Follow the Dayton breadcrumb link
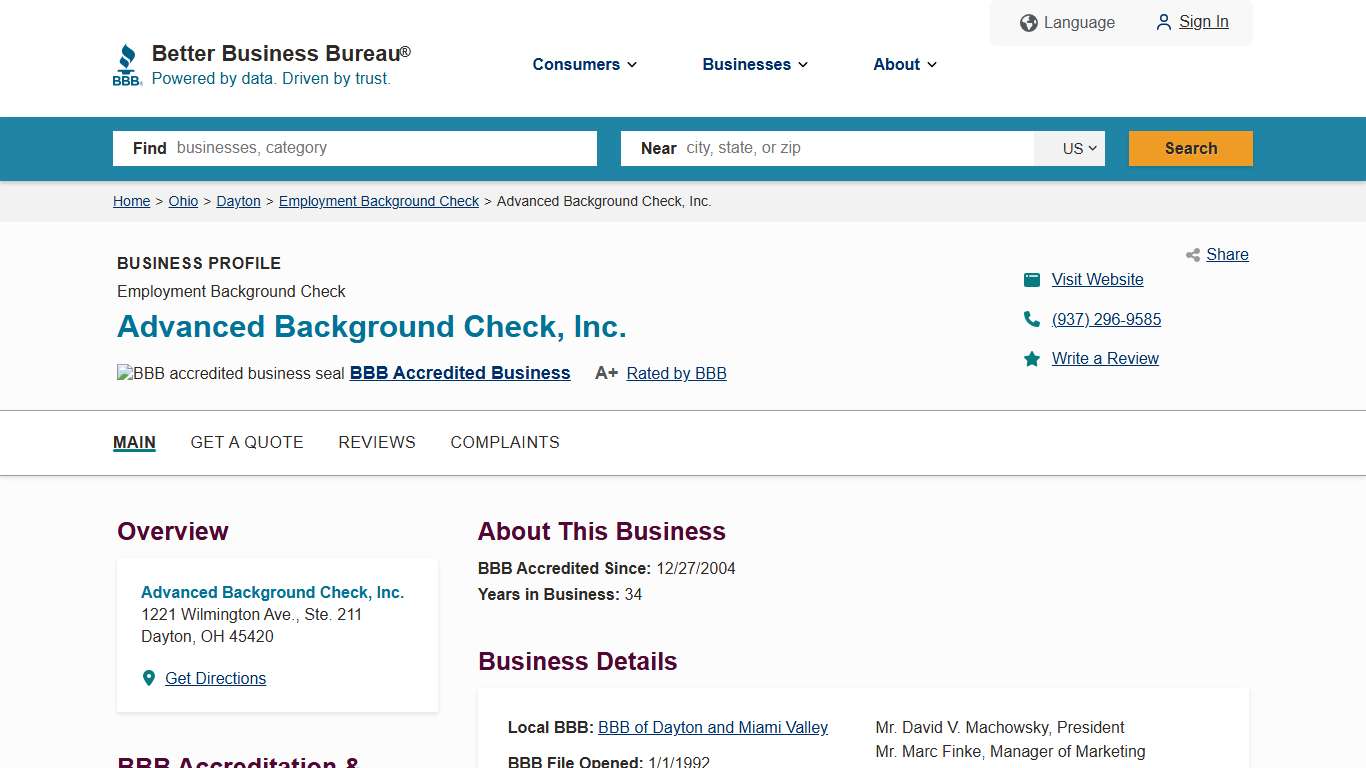The height and width of the screenshot is (768, 1366). [238, 201]
